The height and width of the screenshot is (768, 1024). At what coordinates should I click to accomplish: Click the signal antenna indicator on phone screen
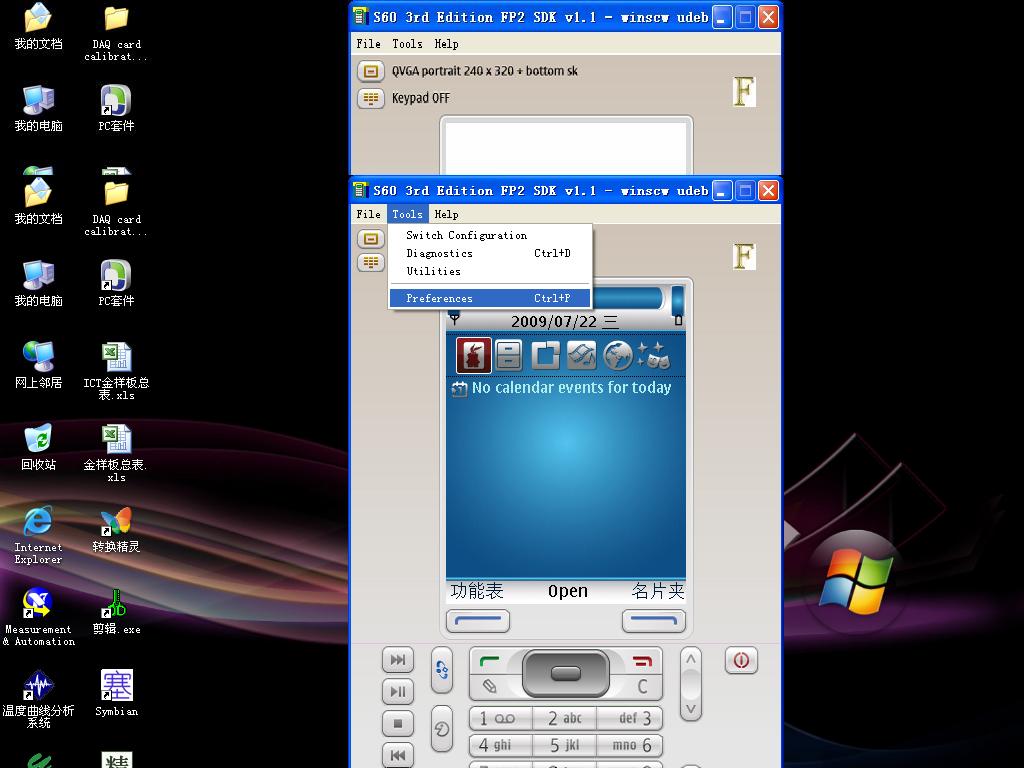click(455, 319)
